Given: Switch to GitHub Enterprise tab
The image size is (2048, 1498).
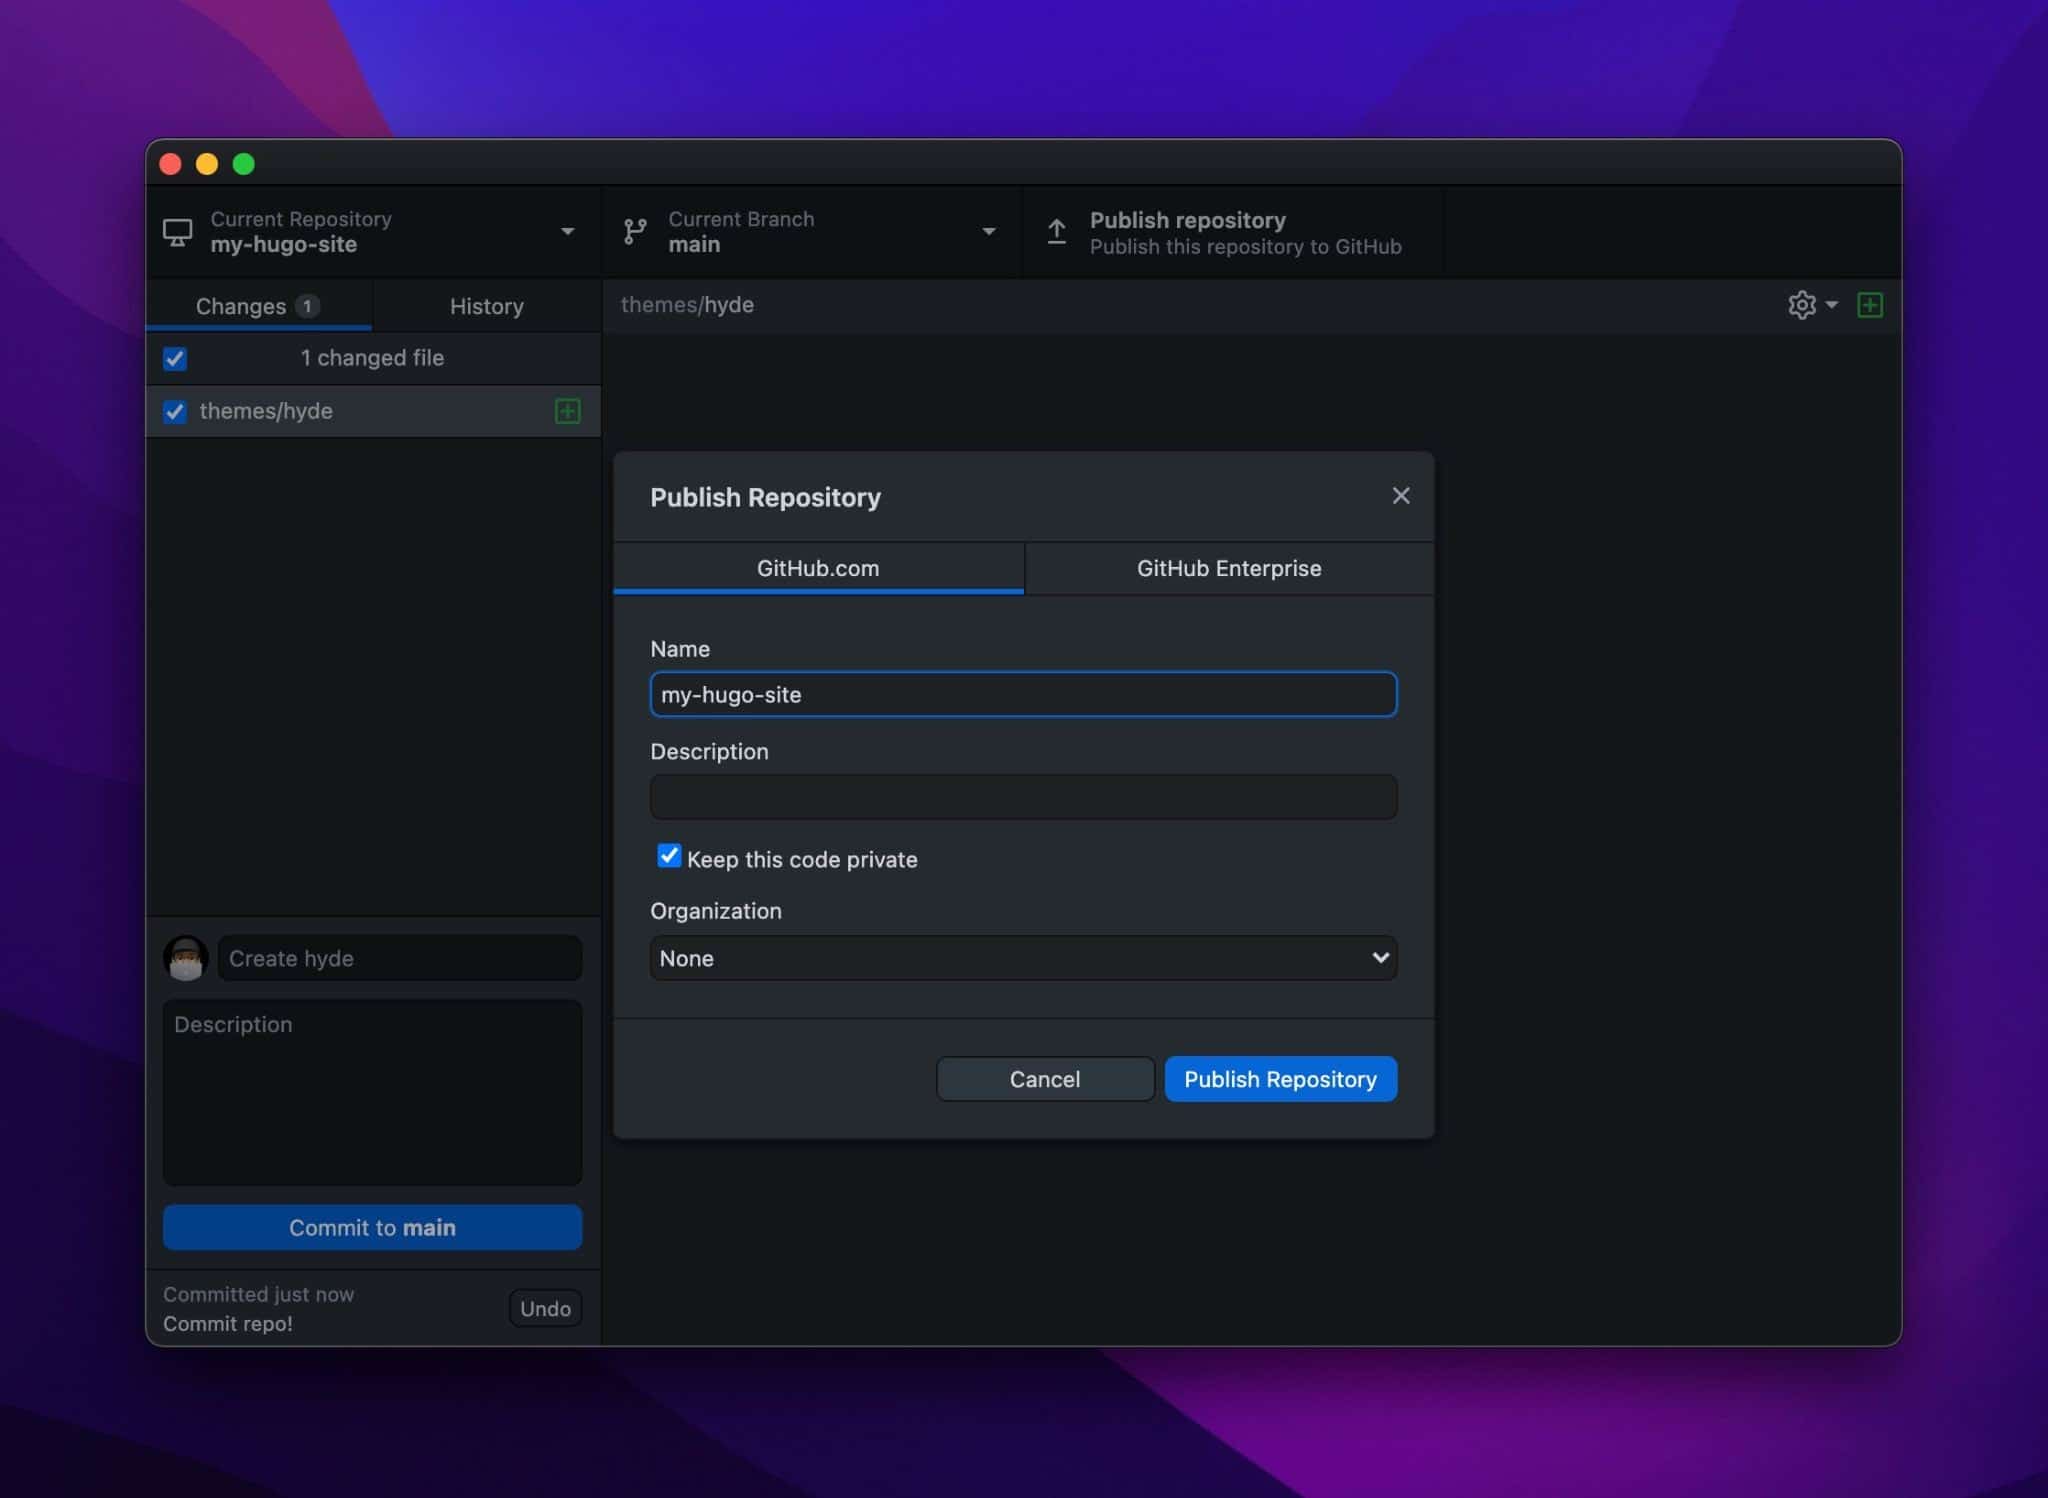Looking at the screenshot, I should point(1228,566).
